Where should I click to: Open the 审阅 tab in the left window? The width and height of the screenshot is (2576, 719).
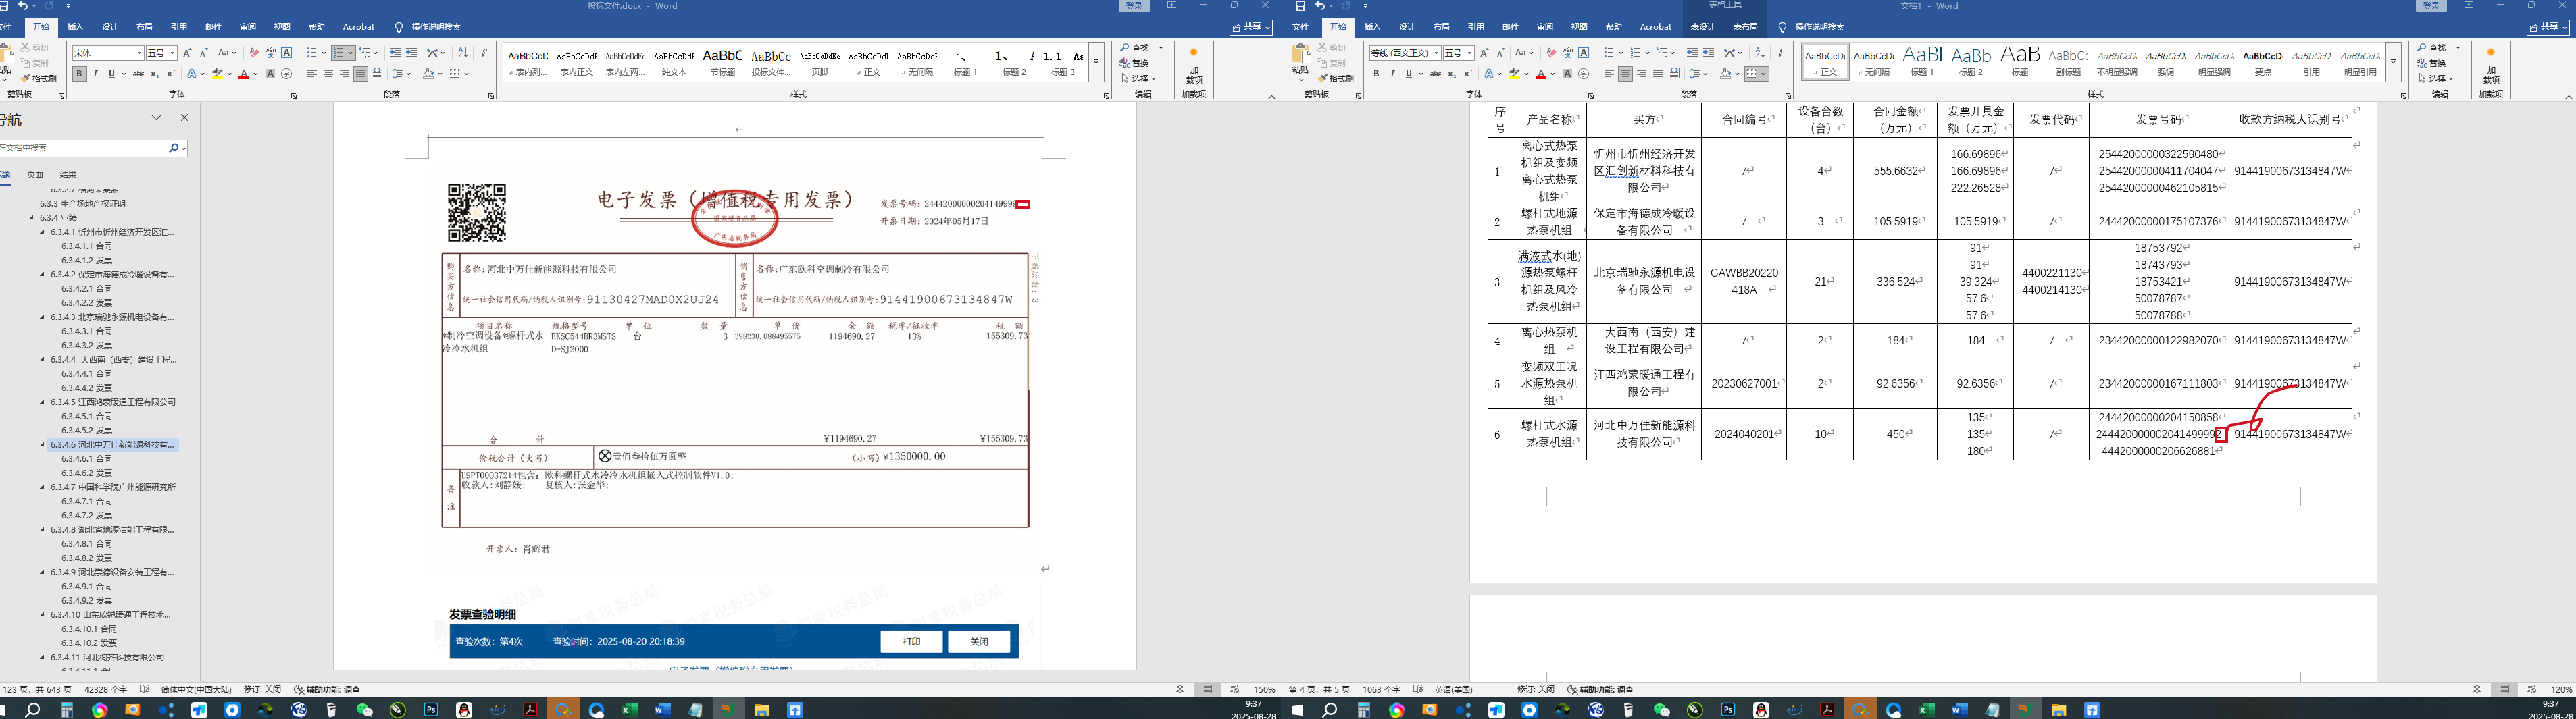[x=247, y=27]
